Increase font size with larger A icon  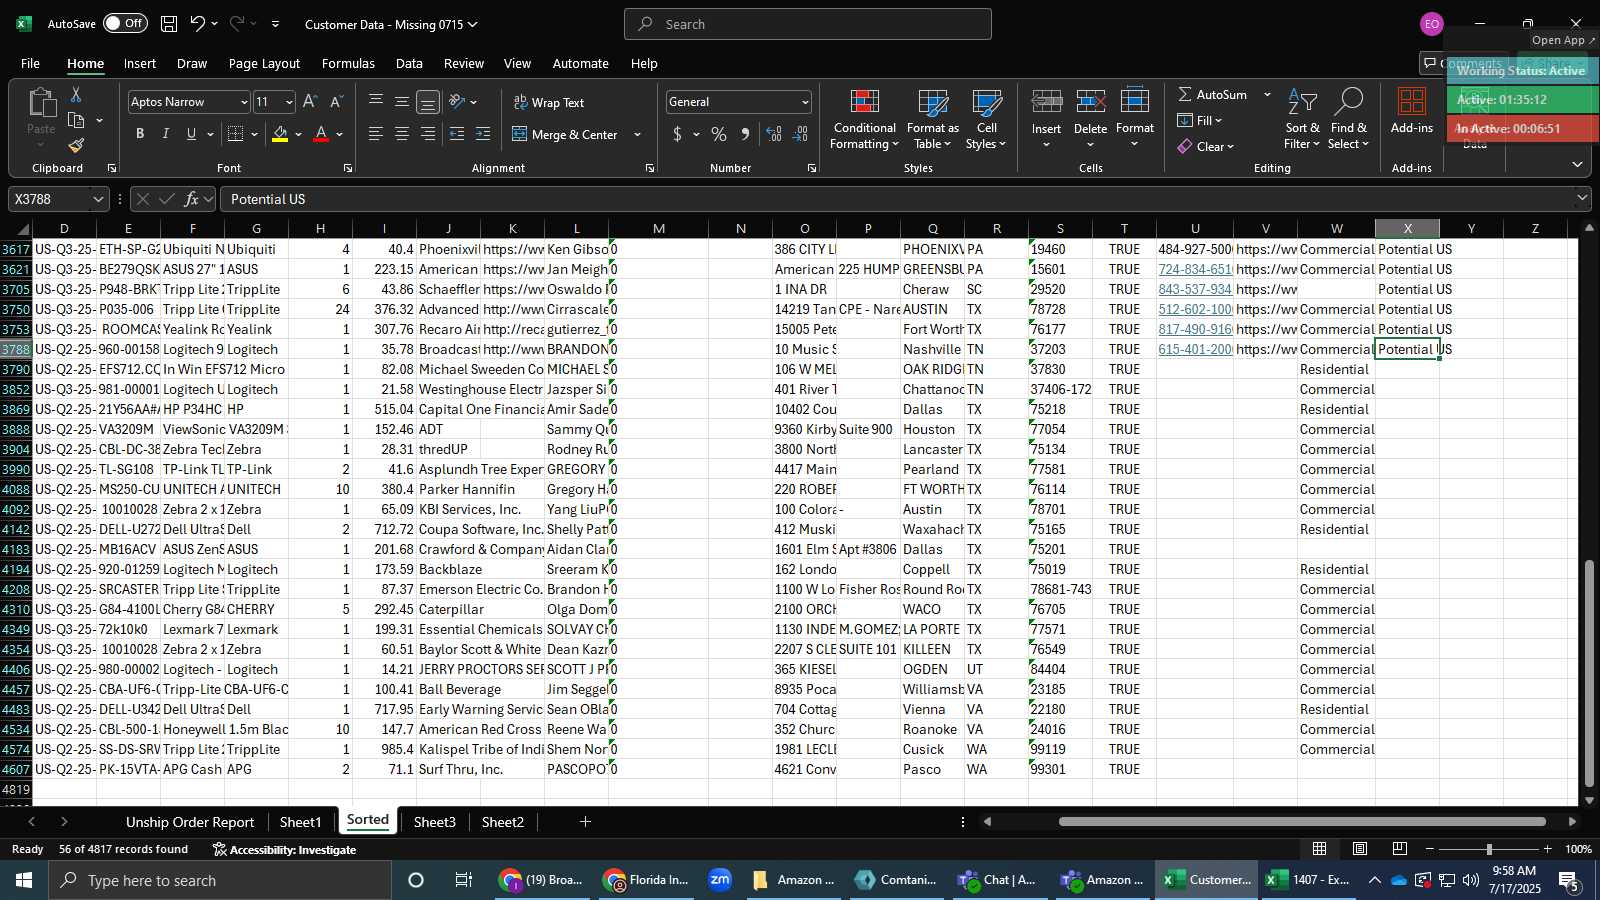(x=310, y=101)
